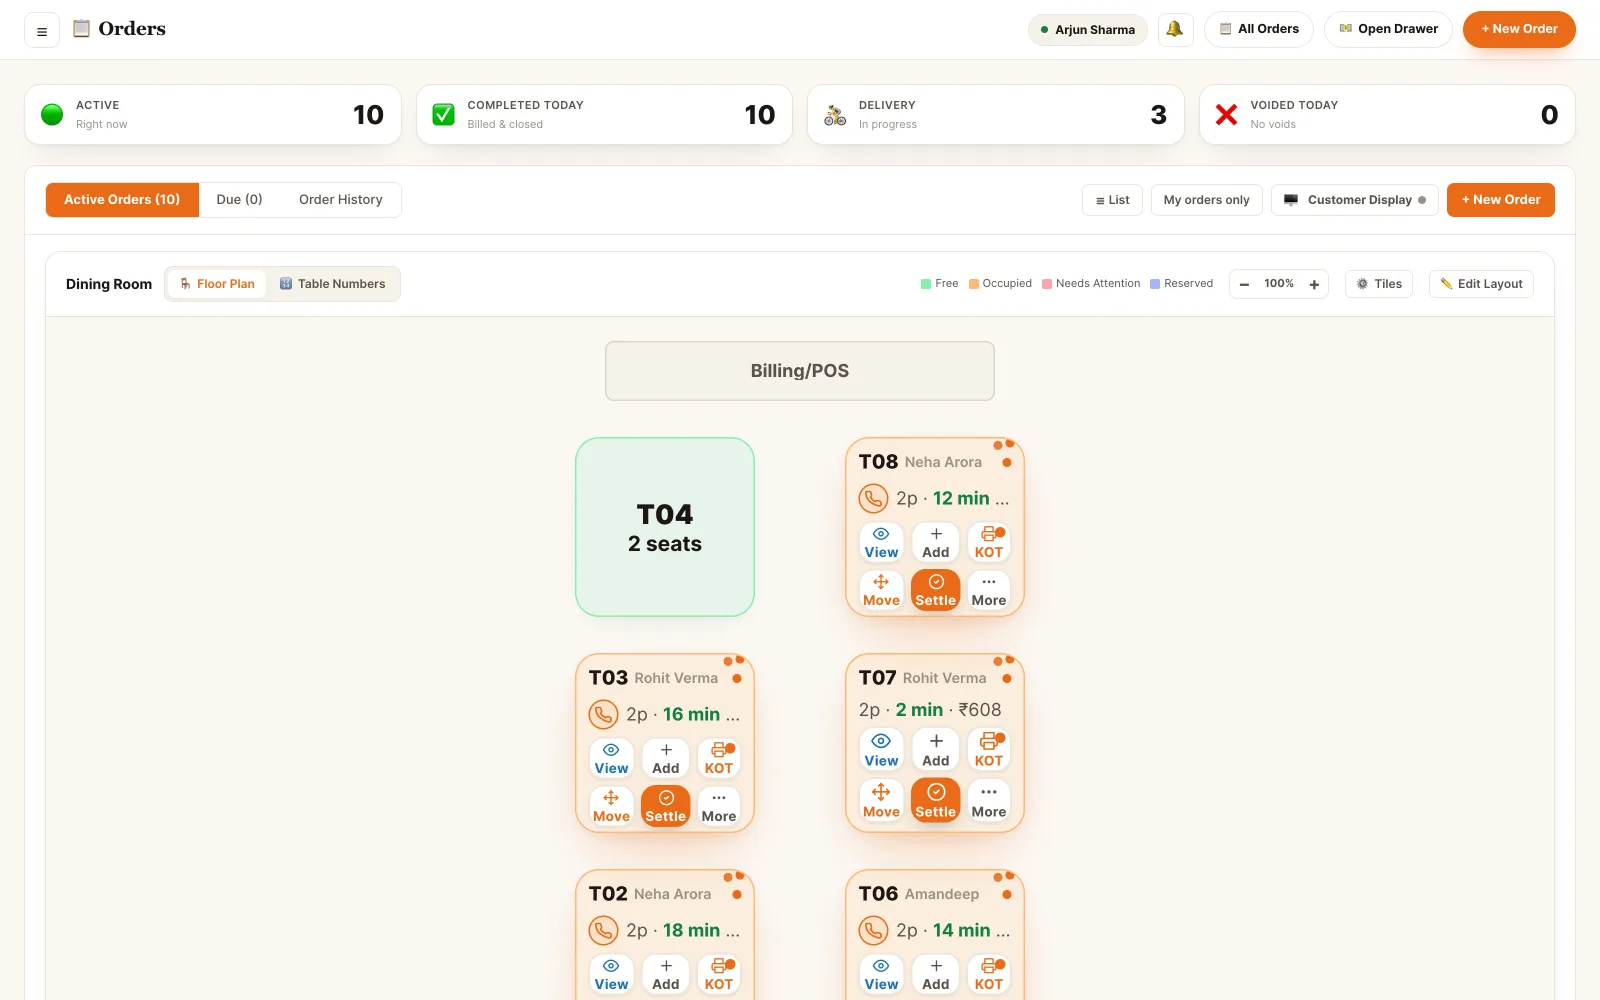Settle the bill for T03
Viewport: 1600px width, 1000px height.
[666, 806]
